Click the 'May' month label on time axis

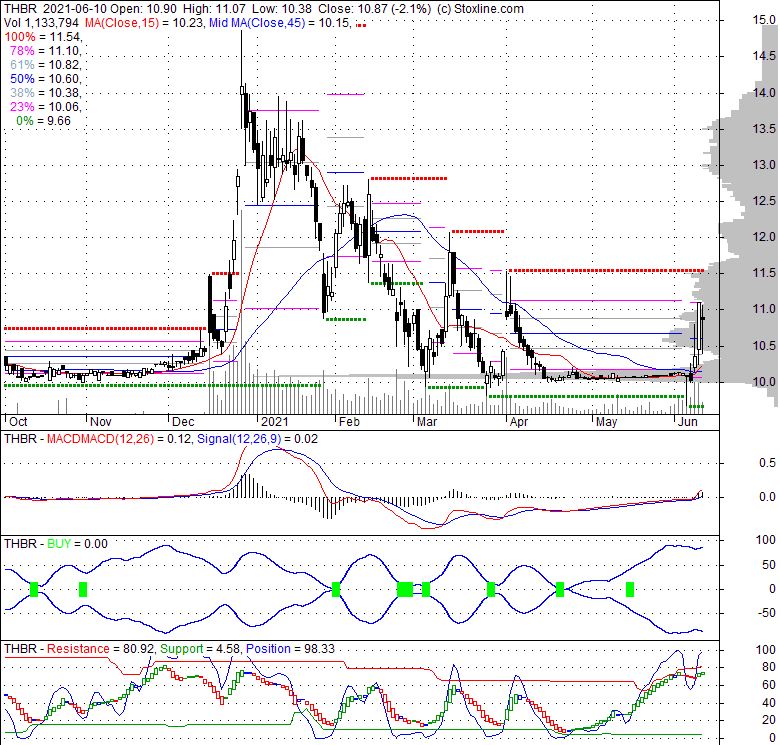[x=606, y=422]
